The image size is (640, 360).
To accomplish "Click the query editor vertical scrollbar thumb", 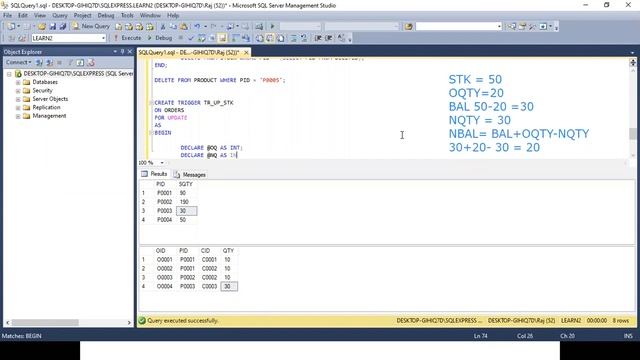I will tap(633, 133).
